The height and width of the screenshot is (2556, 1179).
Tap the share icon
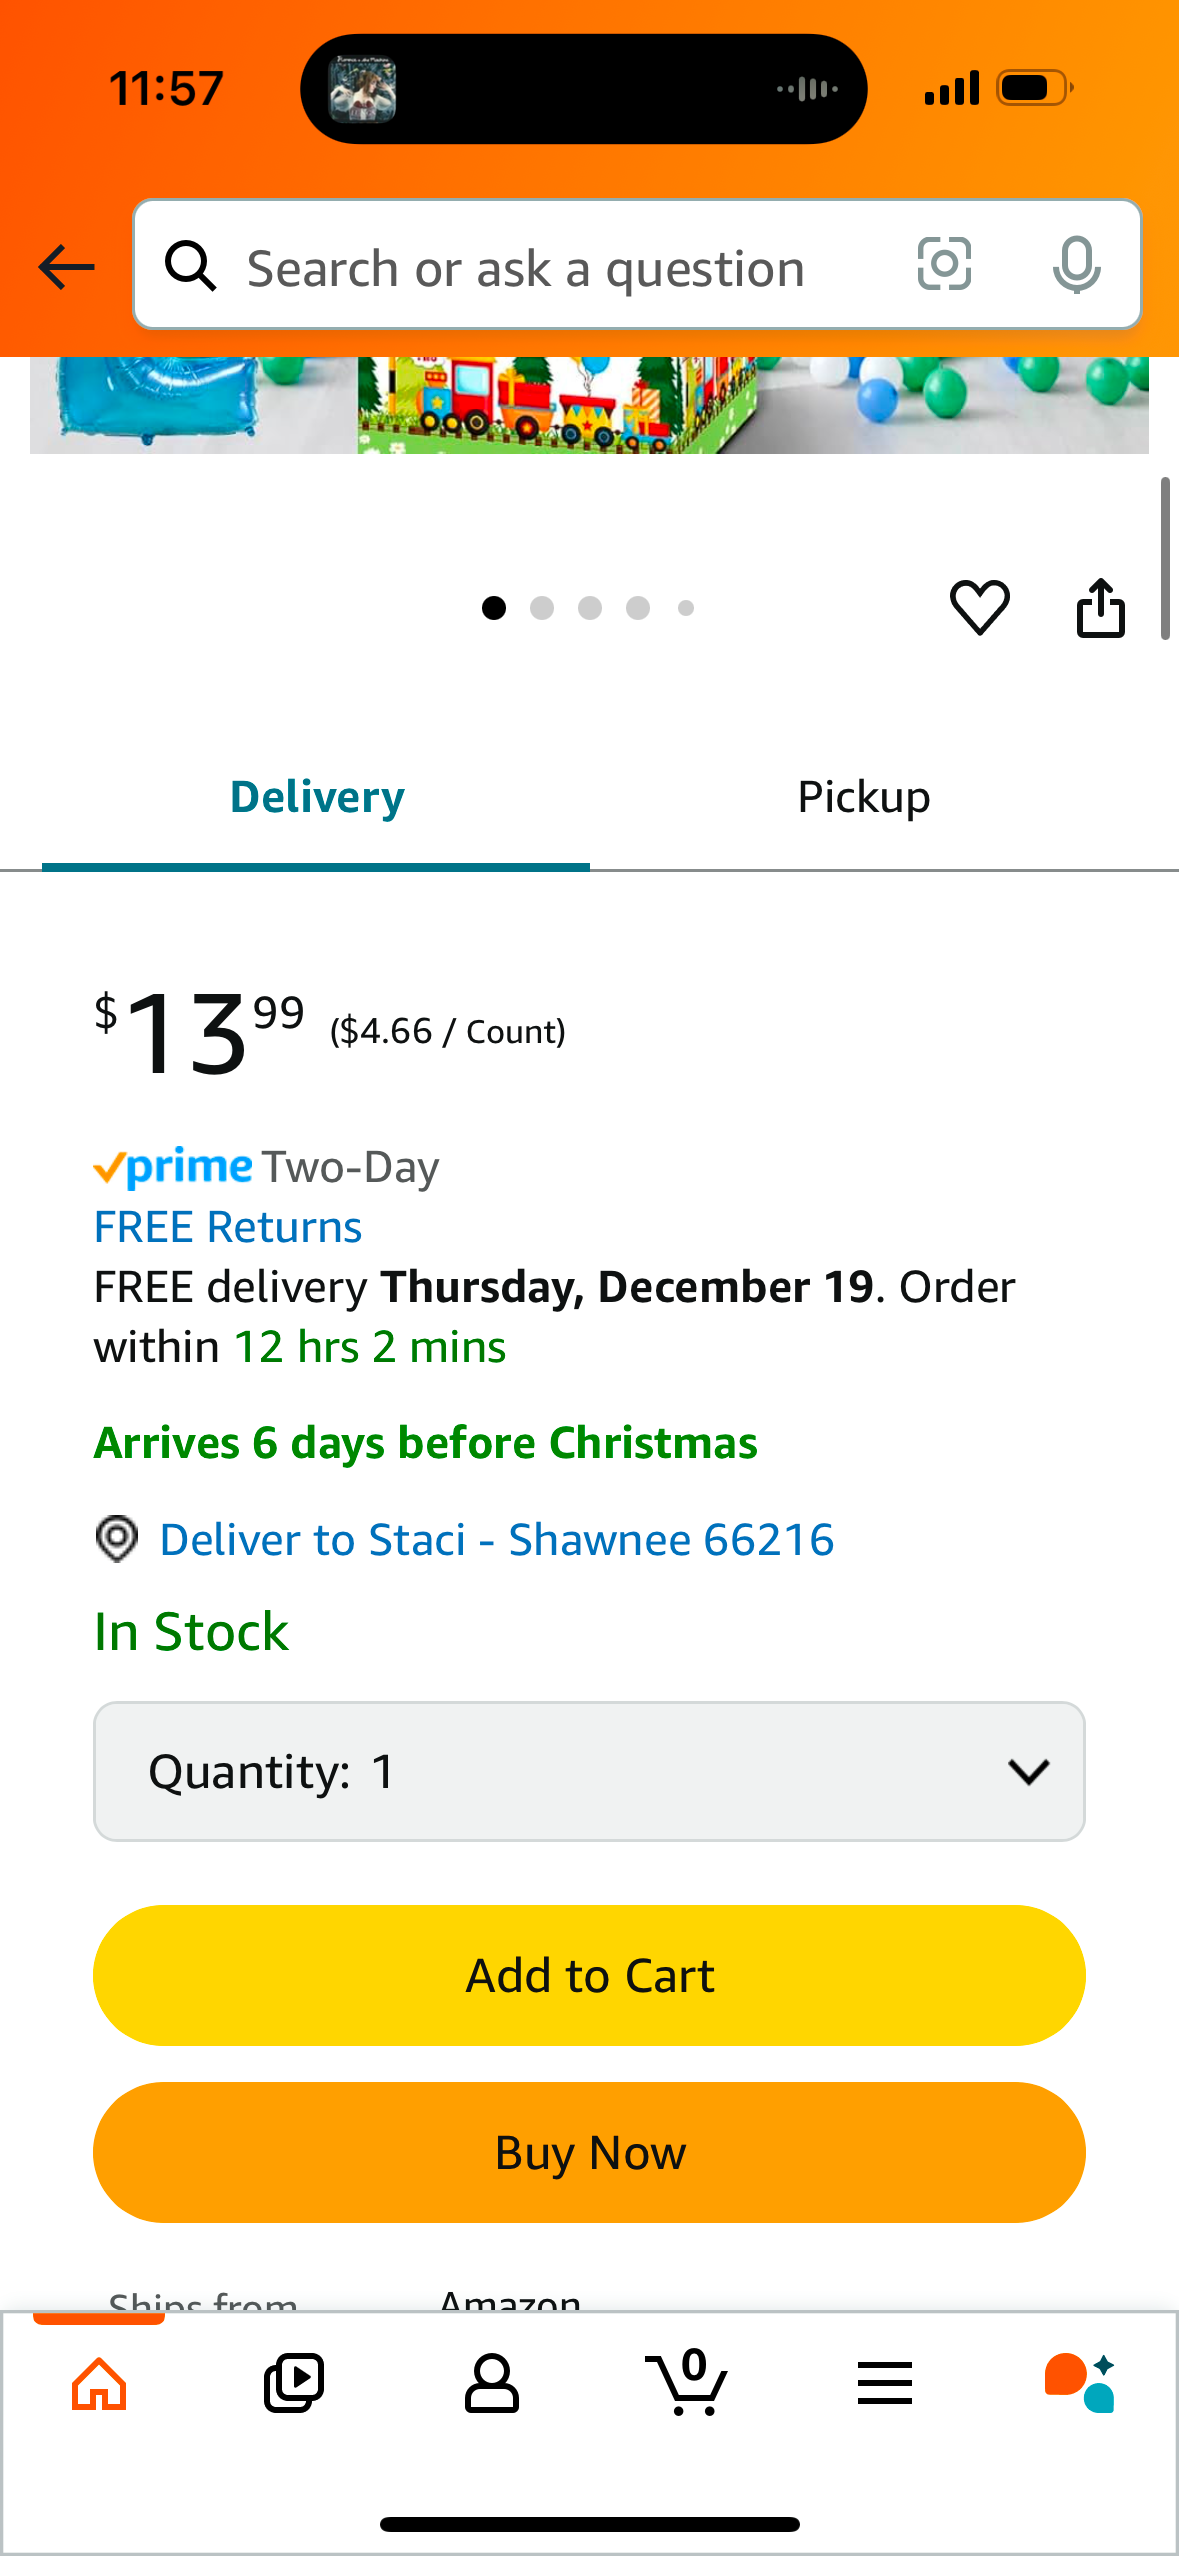pos(1100,607)
